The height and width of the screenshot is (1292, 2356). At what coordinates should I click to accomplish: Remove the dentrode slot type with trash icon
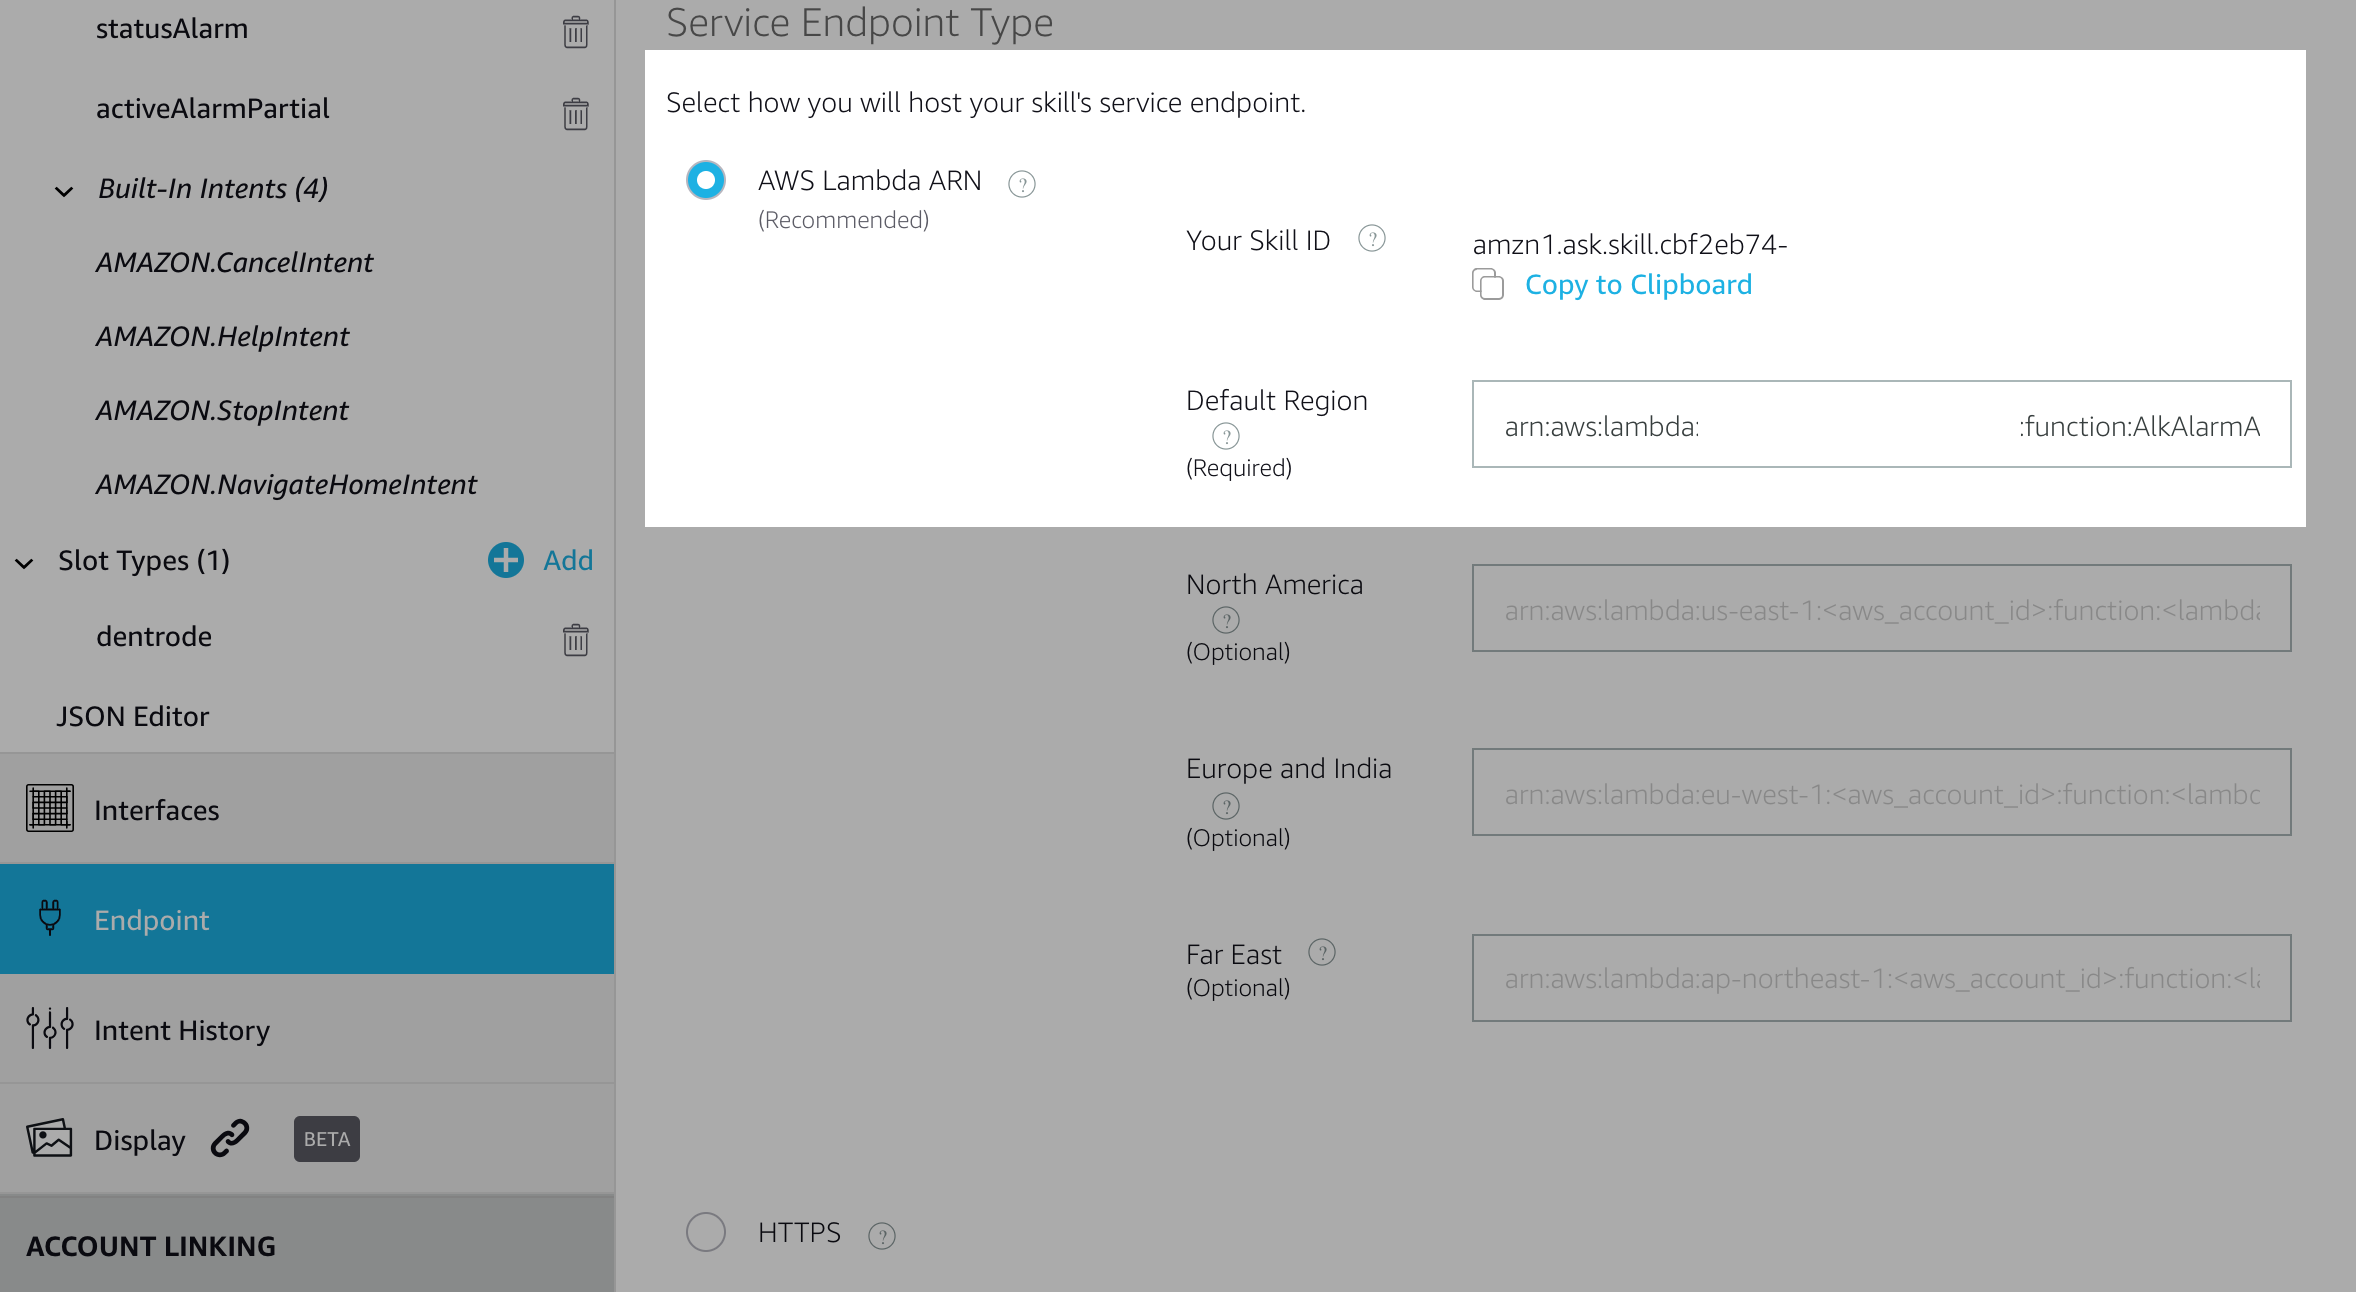[x=575, y=639]
